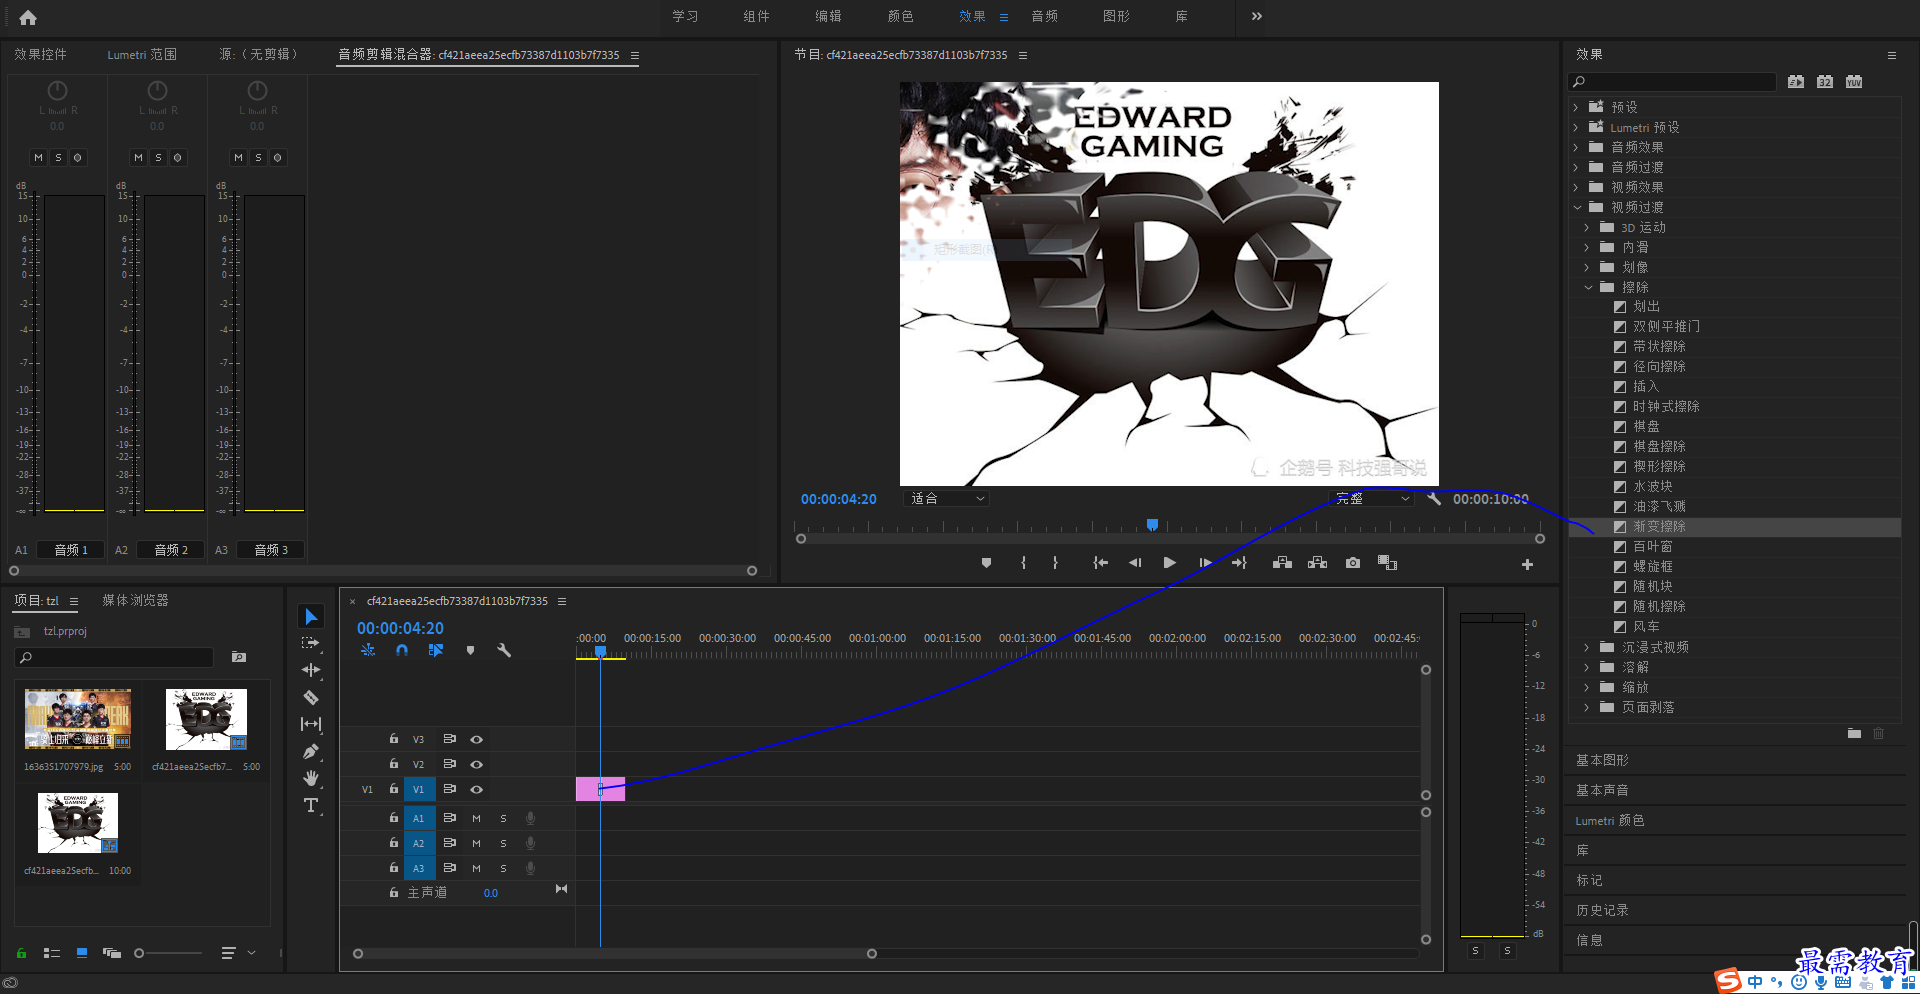Click the pink clip on V1
The image size is (1920, 994).
click(600, 789)
